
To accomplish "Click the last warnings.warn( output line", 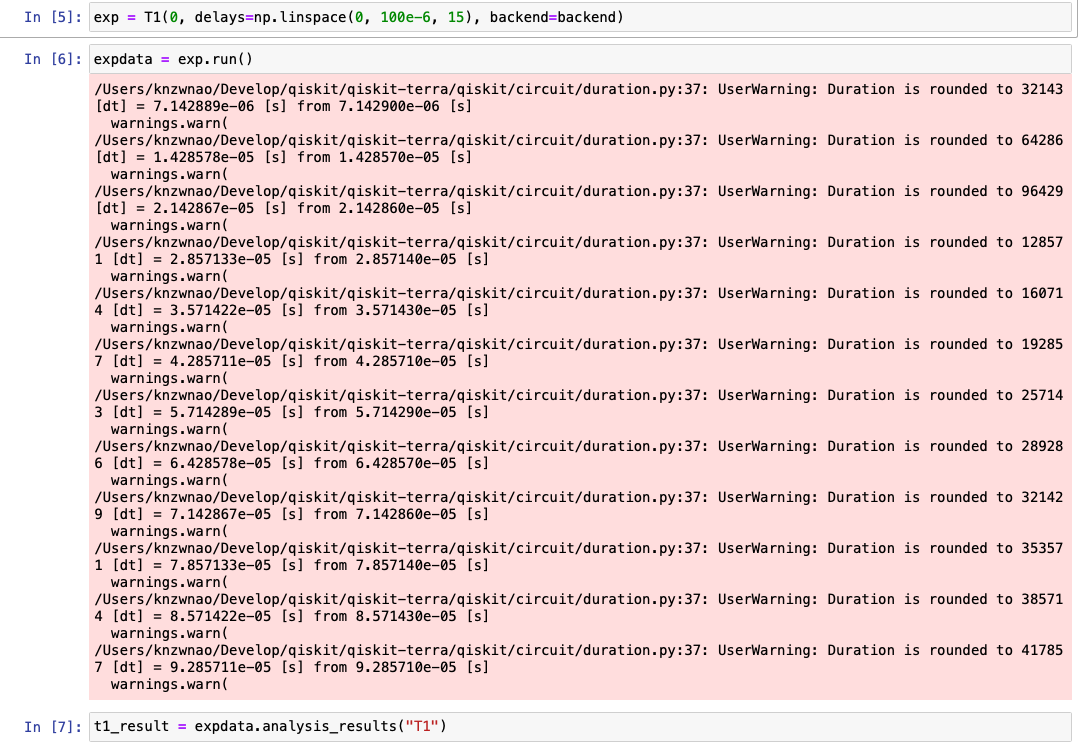I will point(170,684).
